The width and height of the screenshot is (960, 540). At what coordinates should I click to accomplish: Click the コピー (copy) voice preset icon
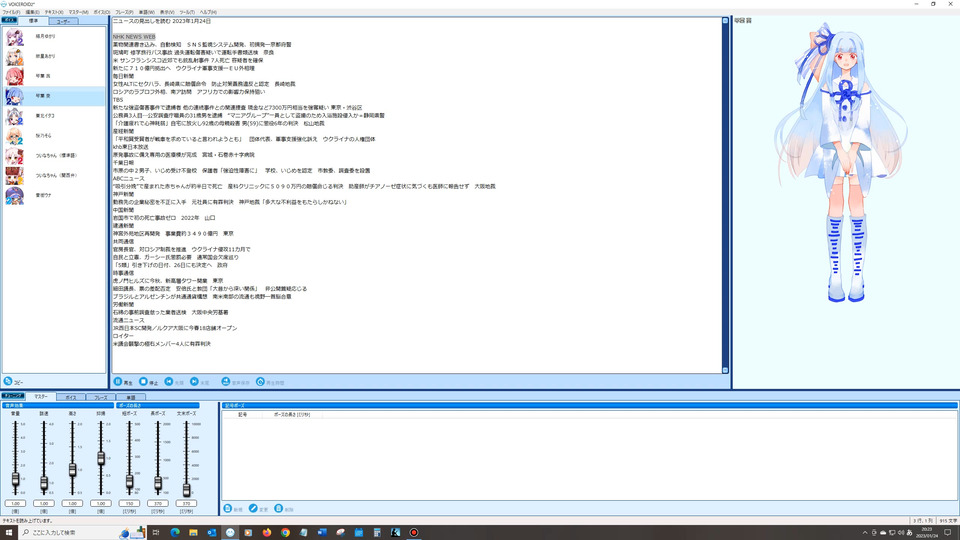(x=8, y=381)
